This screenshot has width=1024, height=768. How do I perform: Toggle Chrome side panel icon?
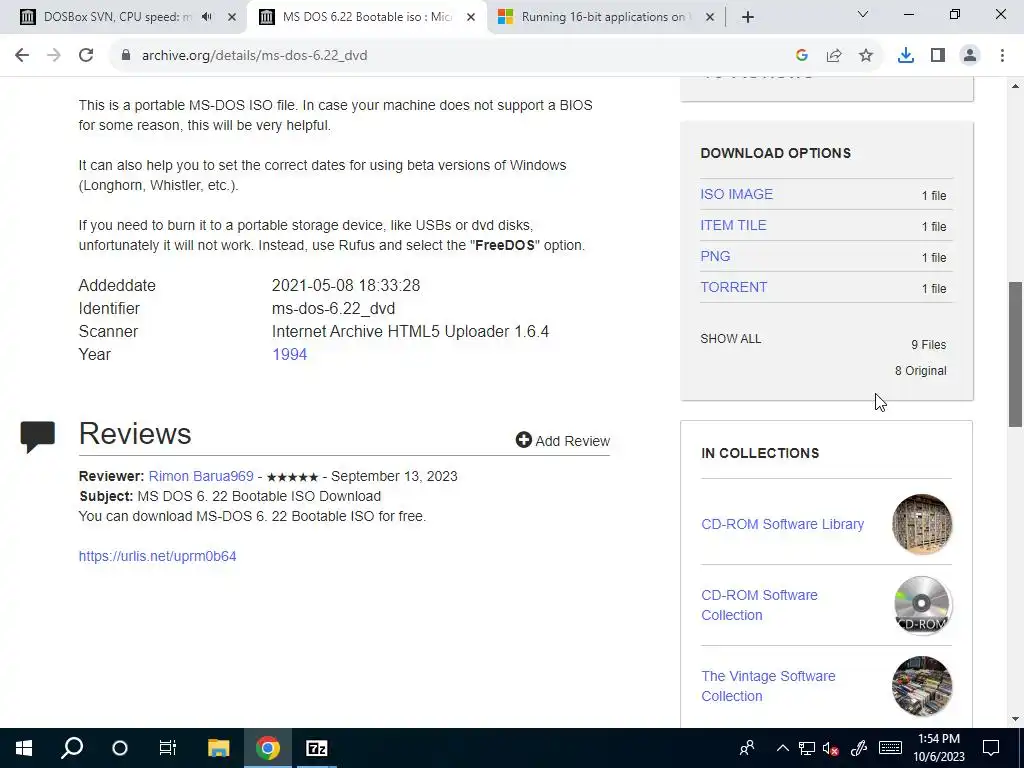[938, 56]
